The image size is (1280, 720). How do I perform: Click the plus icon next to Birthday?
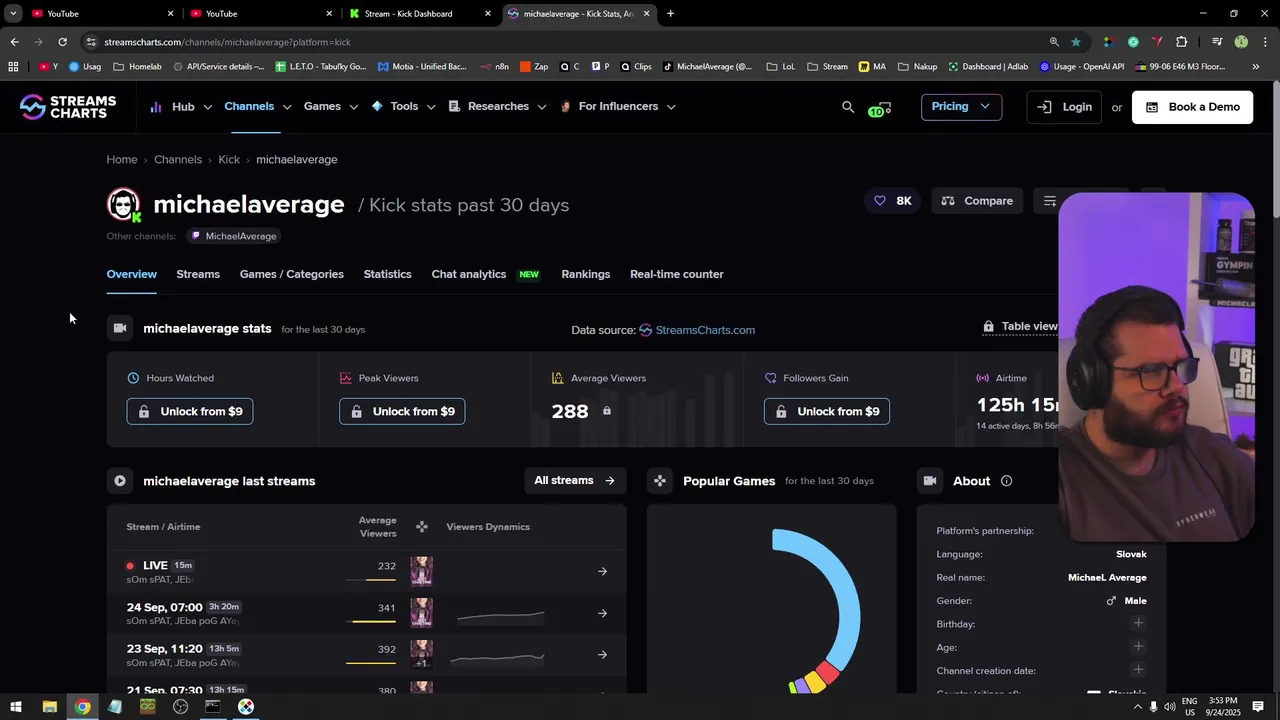(1138, 623)
